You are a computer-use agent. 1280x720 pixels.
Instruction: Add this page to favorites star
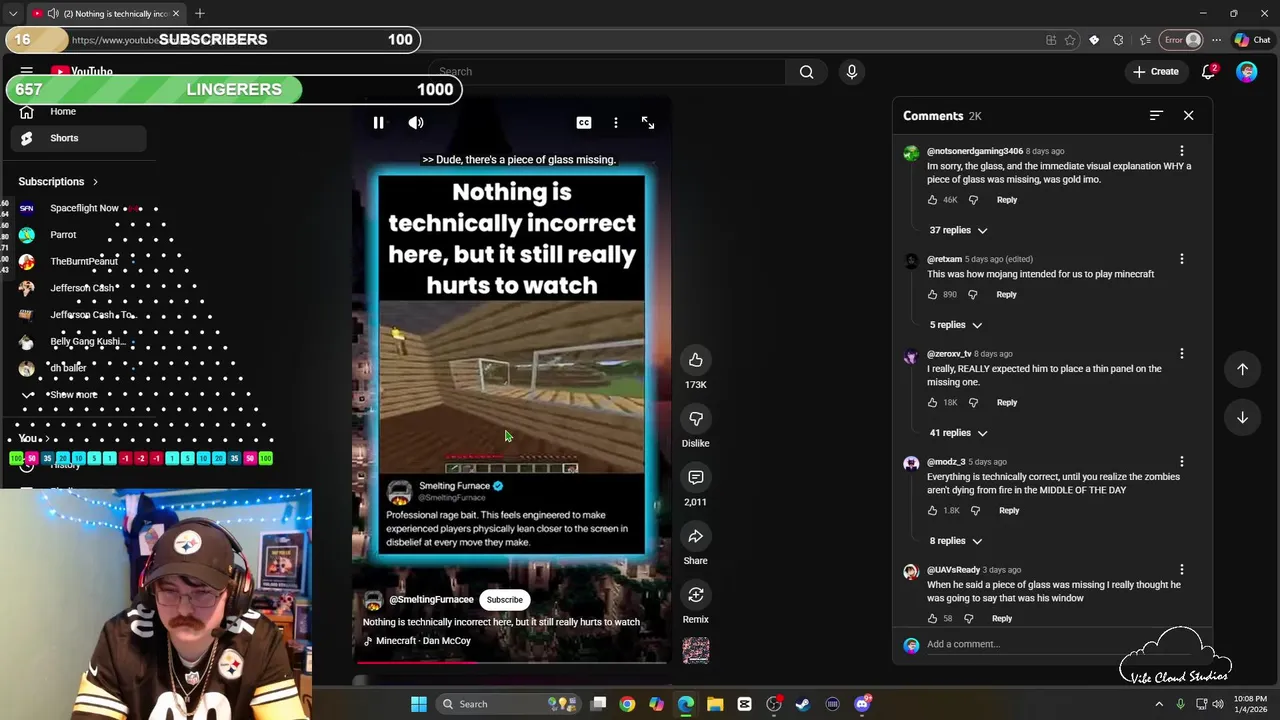click(1070, 40)
